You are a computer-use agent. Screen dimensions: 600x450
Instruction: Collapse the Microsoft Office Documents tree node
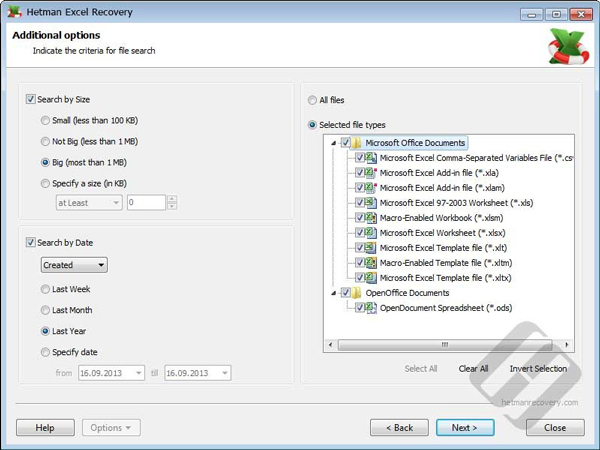click(333, 143)
